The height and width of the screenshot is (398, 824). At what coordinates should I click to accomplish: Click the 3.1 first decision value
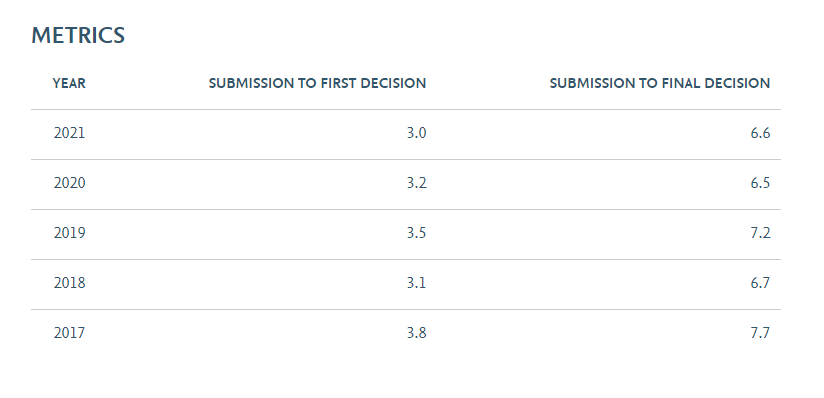tap(416, 283)
